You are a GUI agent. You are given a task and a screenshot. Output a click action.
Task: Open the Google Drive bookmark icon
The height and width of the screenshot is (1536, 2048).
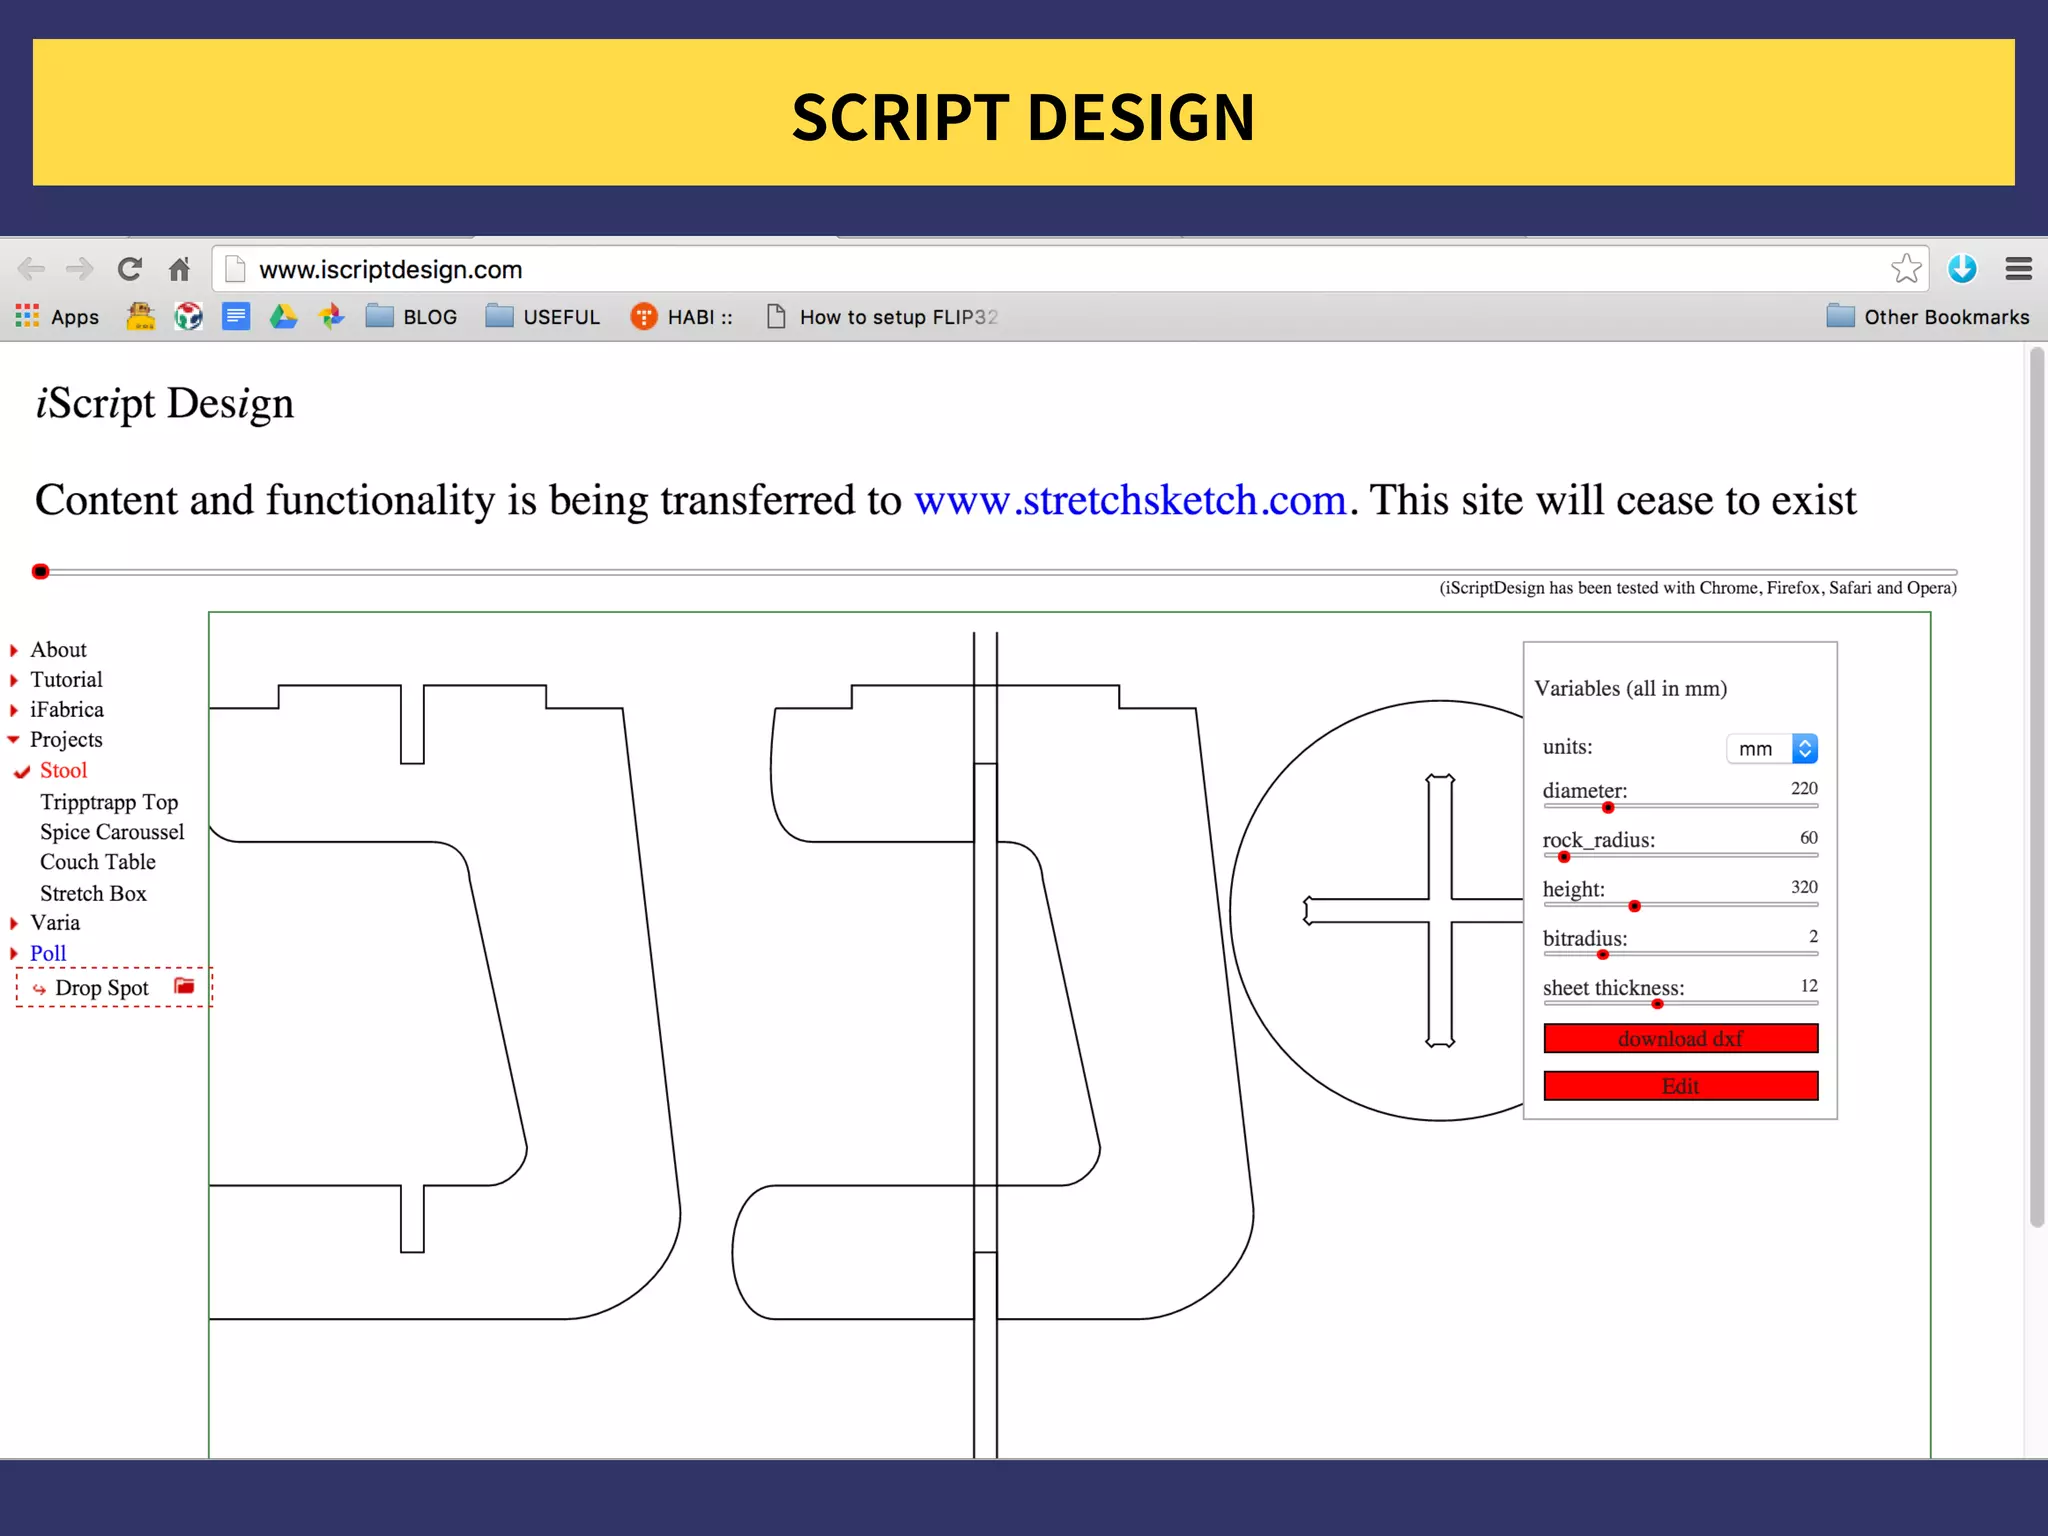coord(284,317)
